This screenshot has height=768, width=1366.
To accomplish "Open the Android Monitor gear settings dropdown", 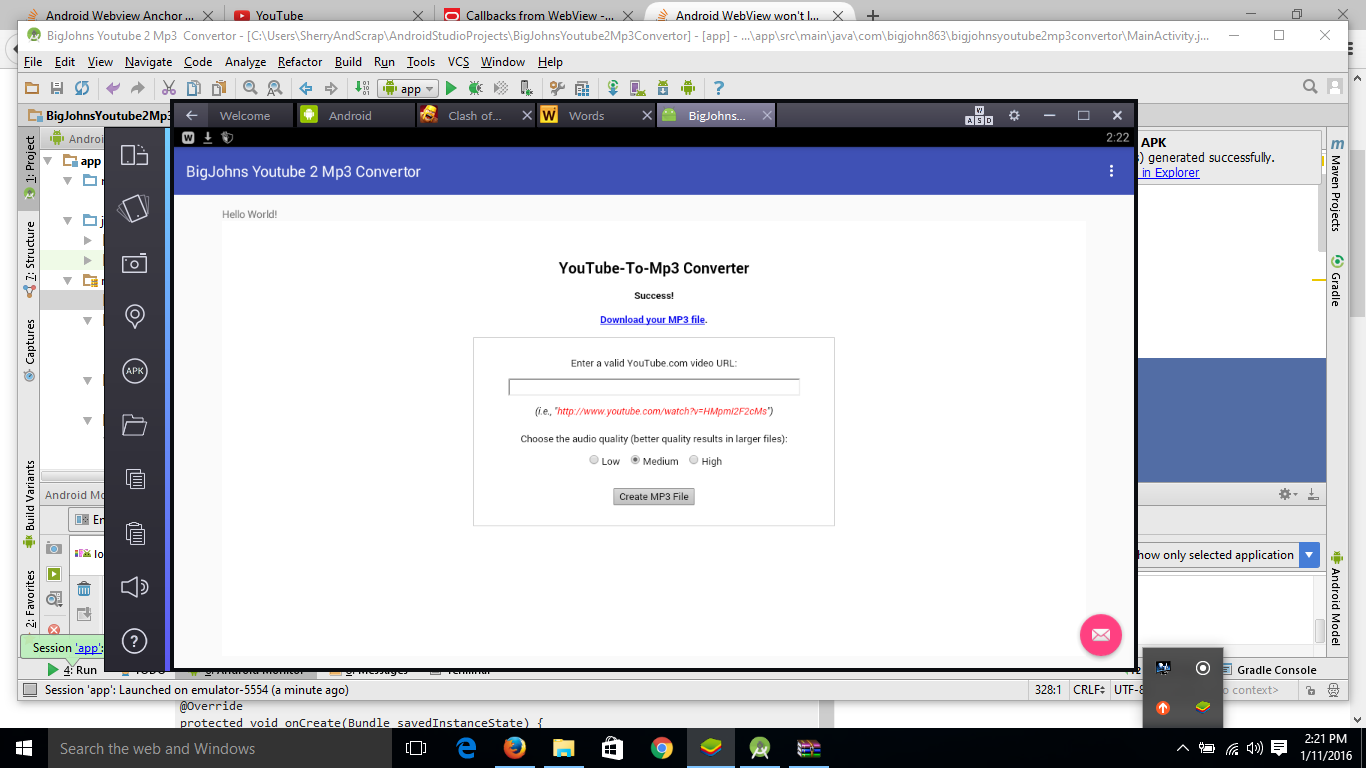I will coord(1288,494).
